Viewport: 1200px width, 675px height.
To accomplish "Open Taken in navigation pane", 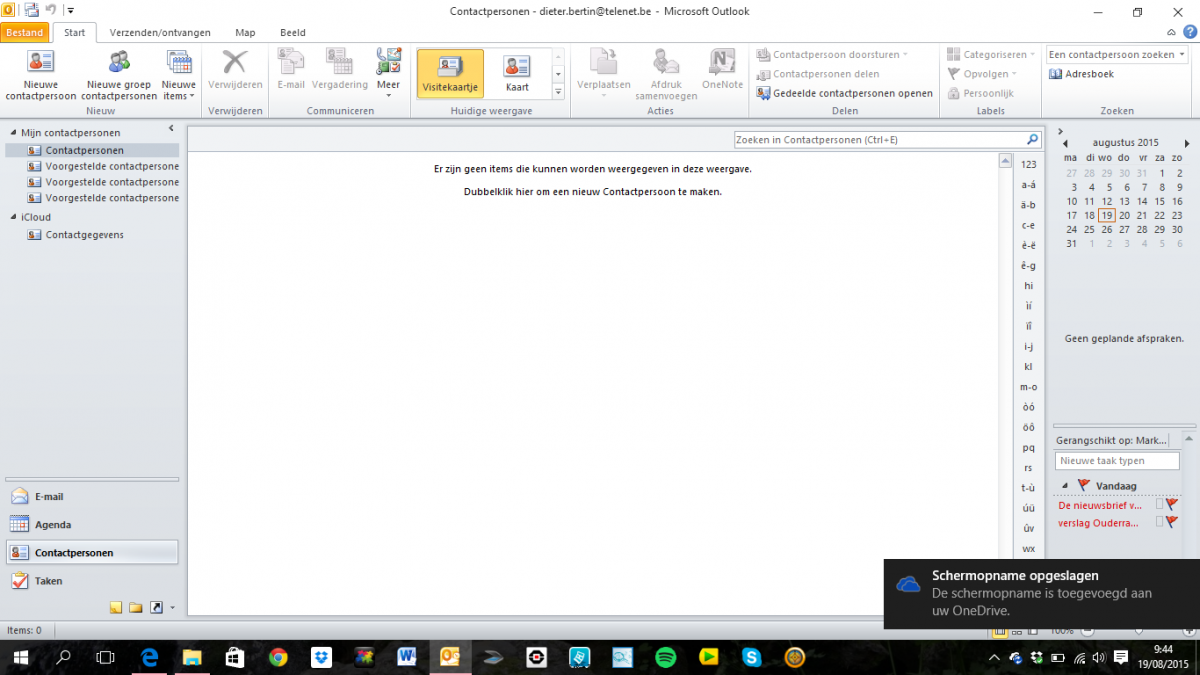I will point(92,580).
